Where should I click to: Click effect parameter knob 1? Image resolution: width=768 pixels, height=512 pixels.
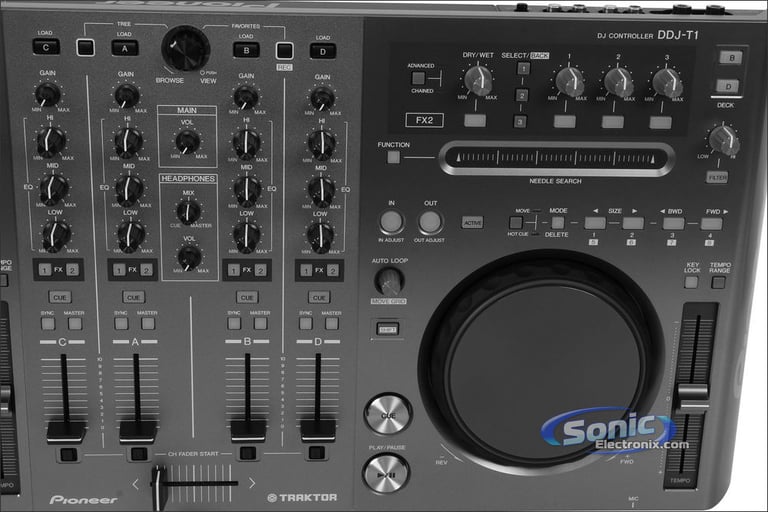click(x=569, y=81)
